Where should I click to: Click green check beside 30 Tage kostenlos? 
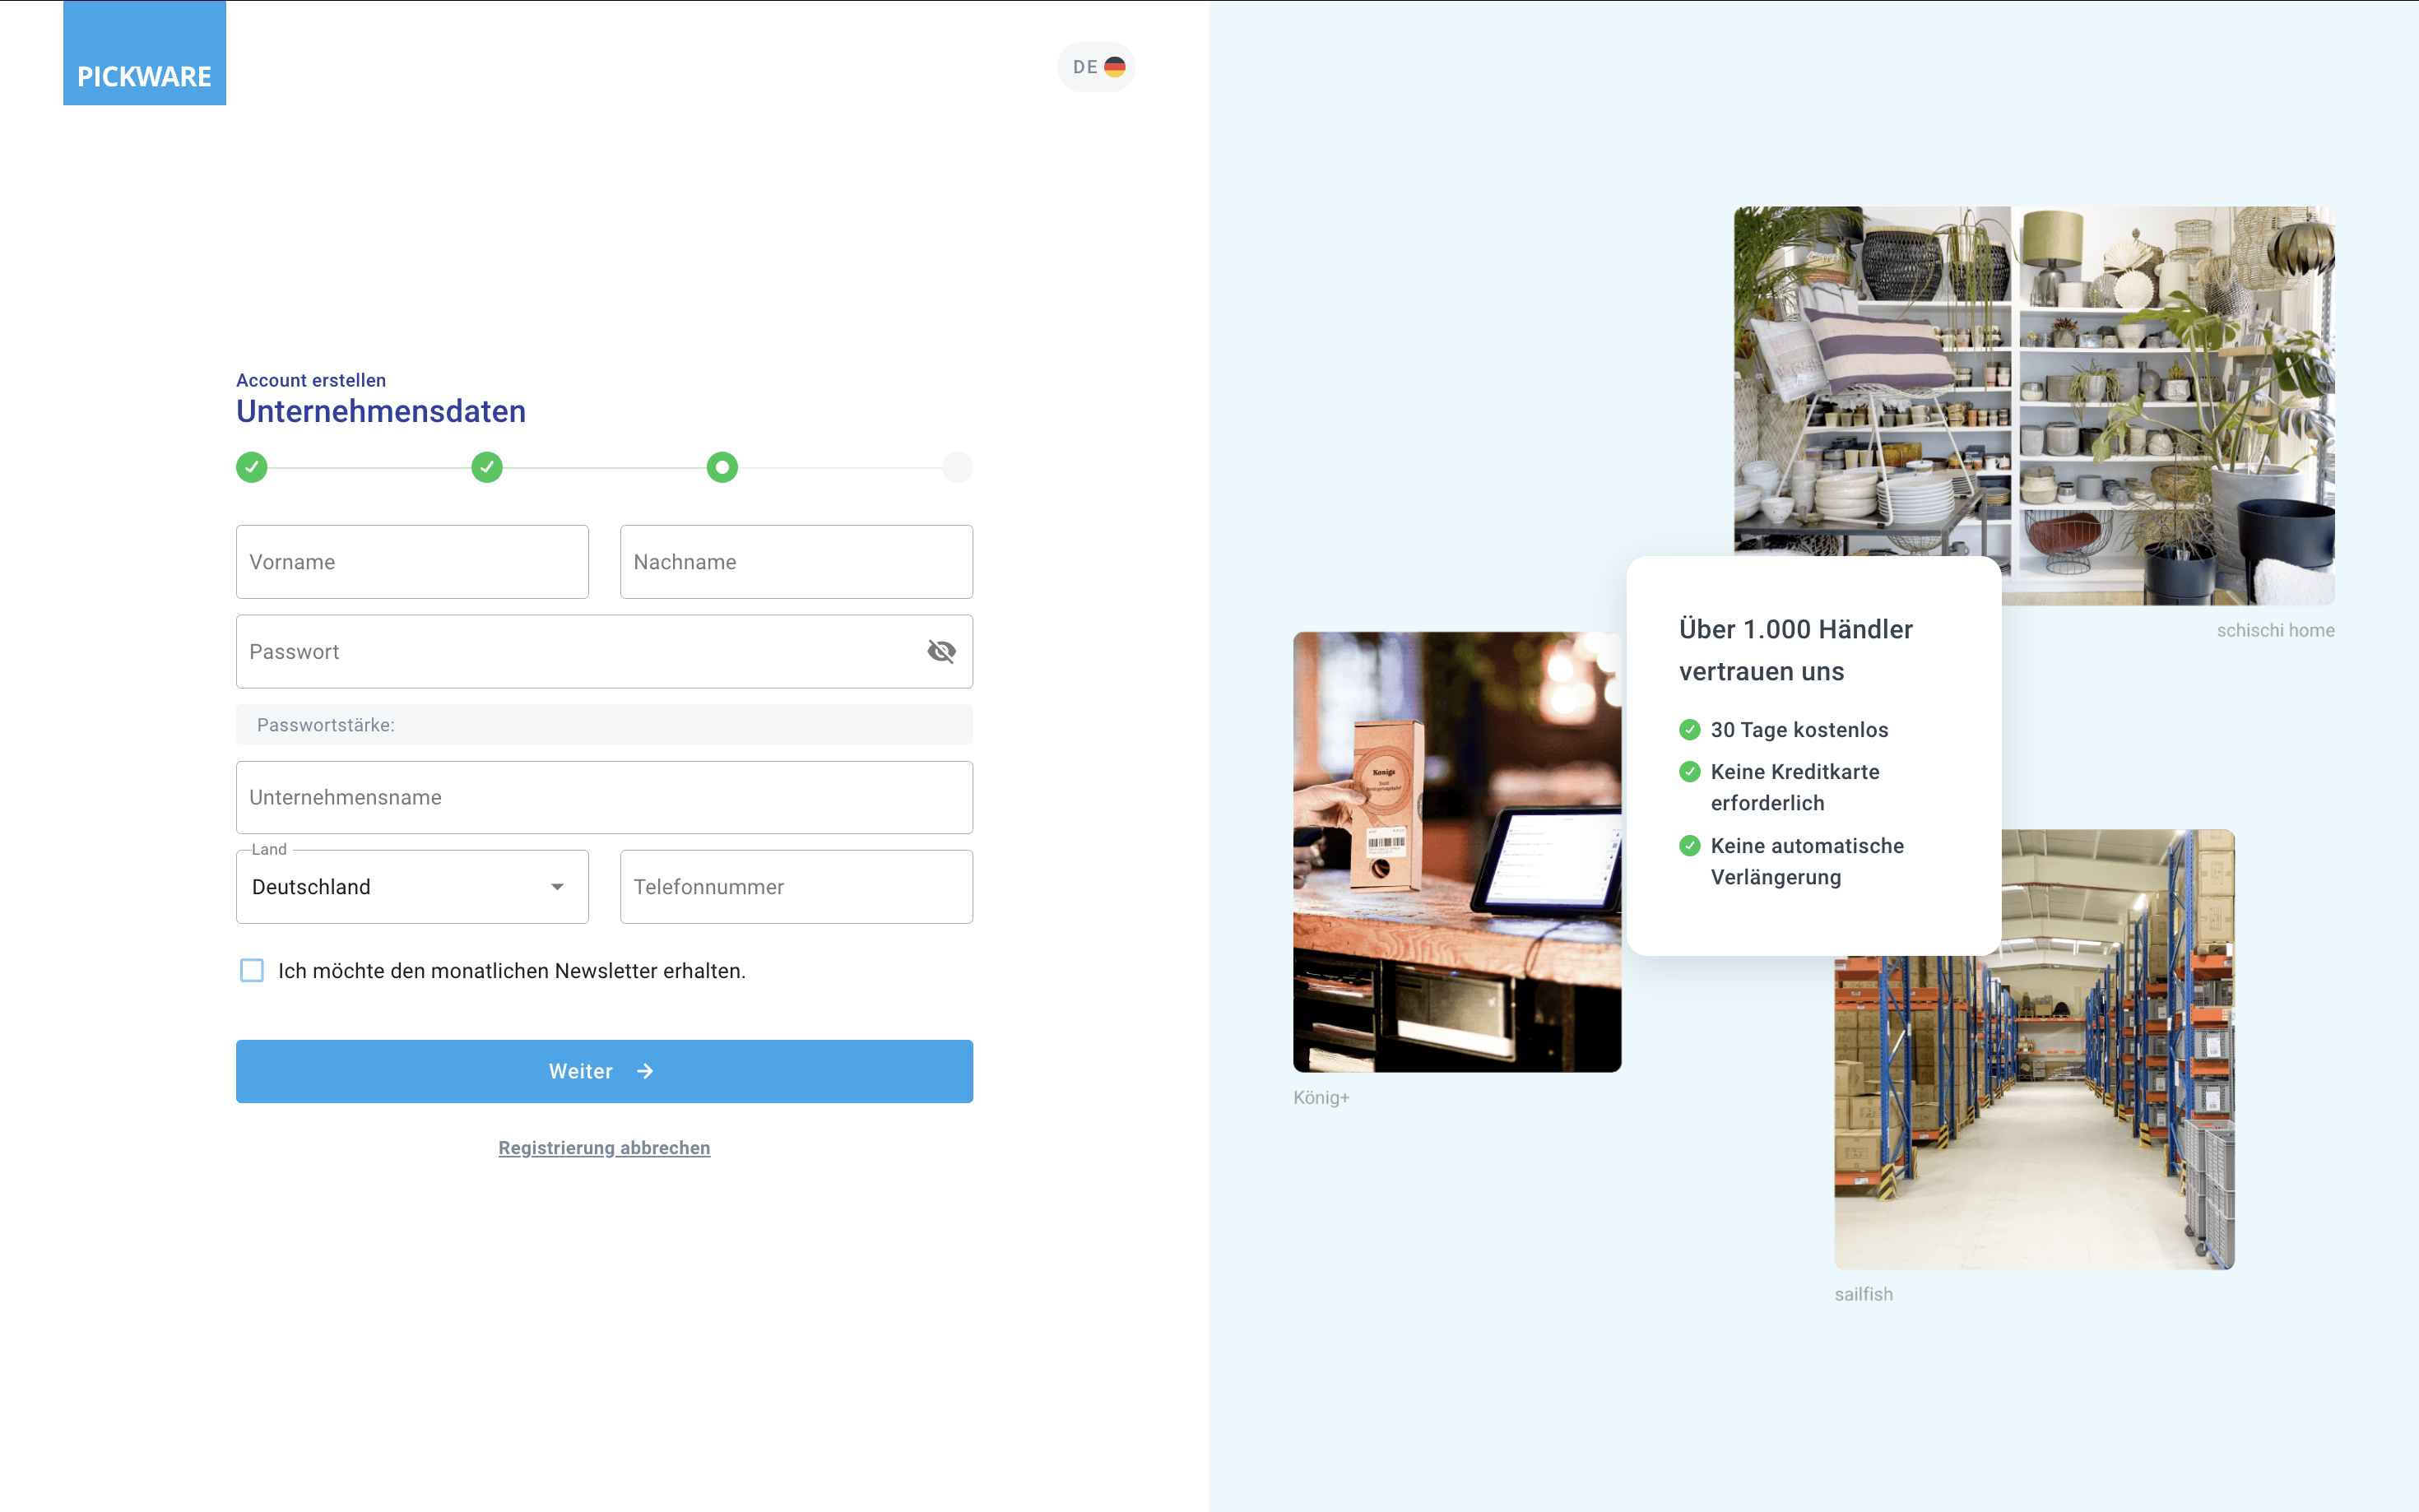(1689, 730)
